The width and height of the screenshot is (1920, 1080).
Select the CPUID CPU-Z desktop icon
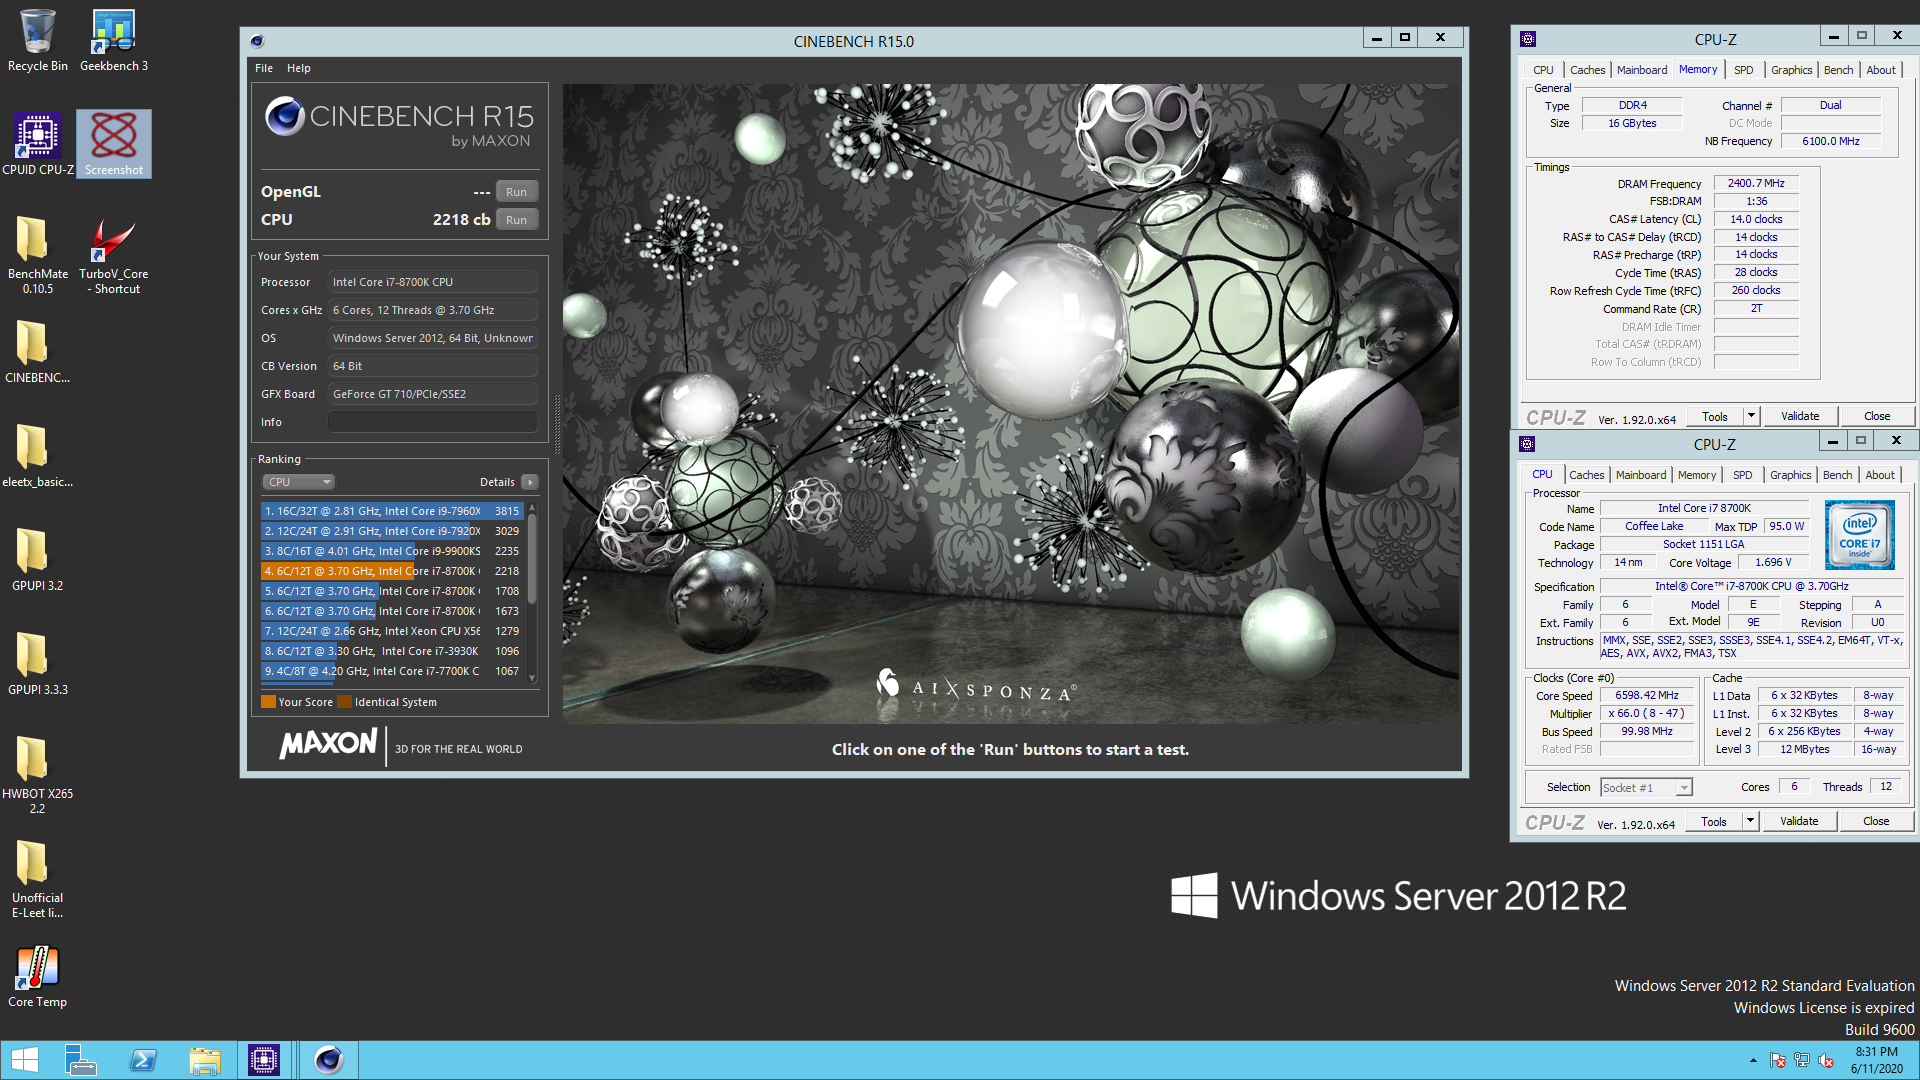pyautogui.click(x=38, y=144)
